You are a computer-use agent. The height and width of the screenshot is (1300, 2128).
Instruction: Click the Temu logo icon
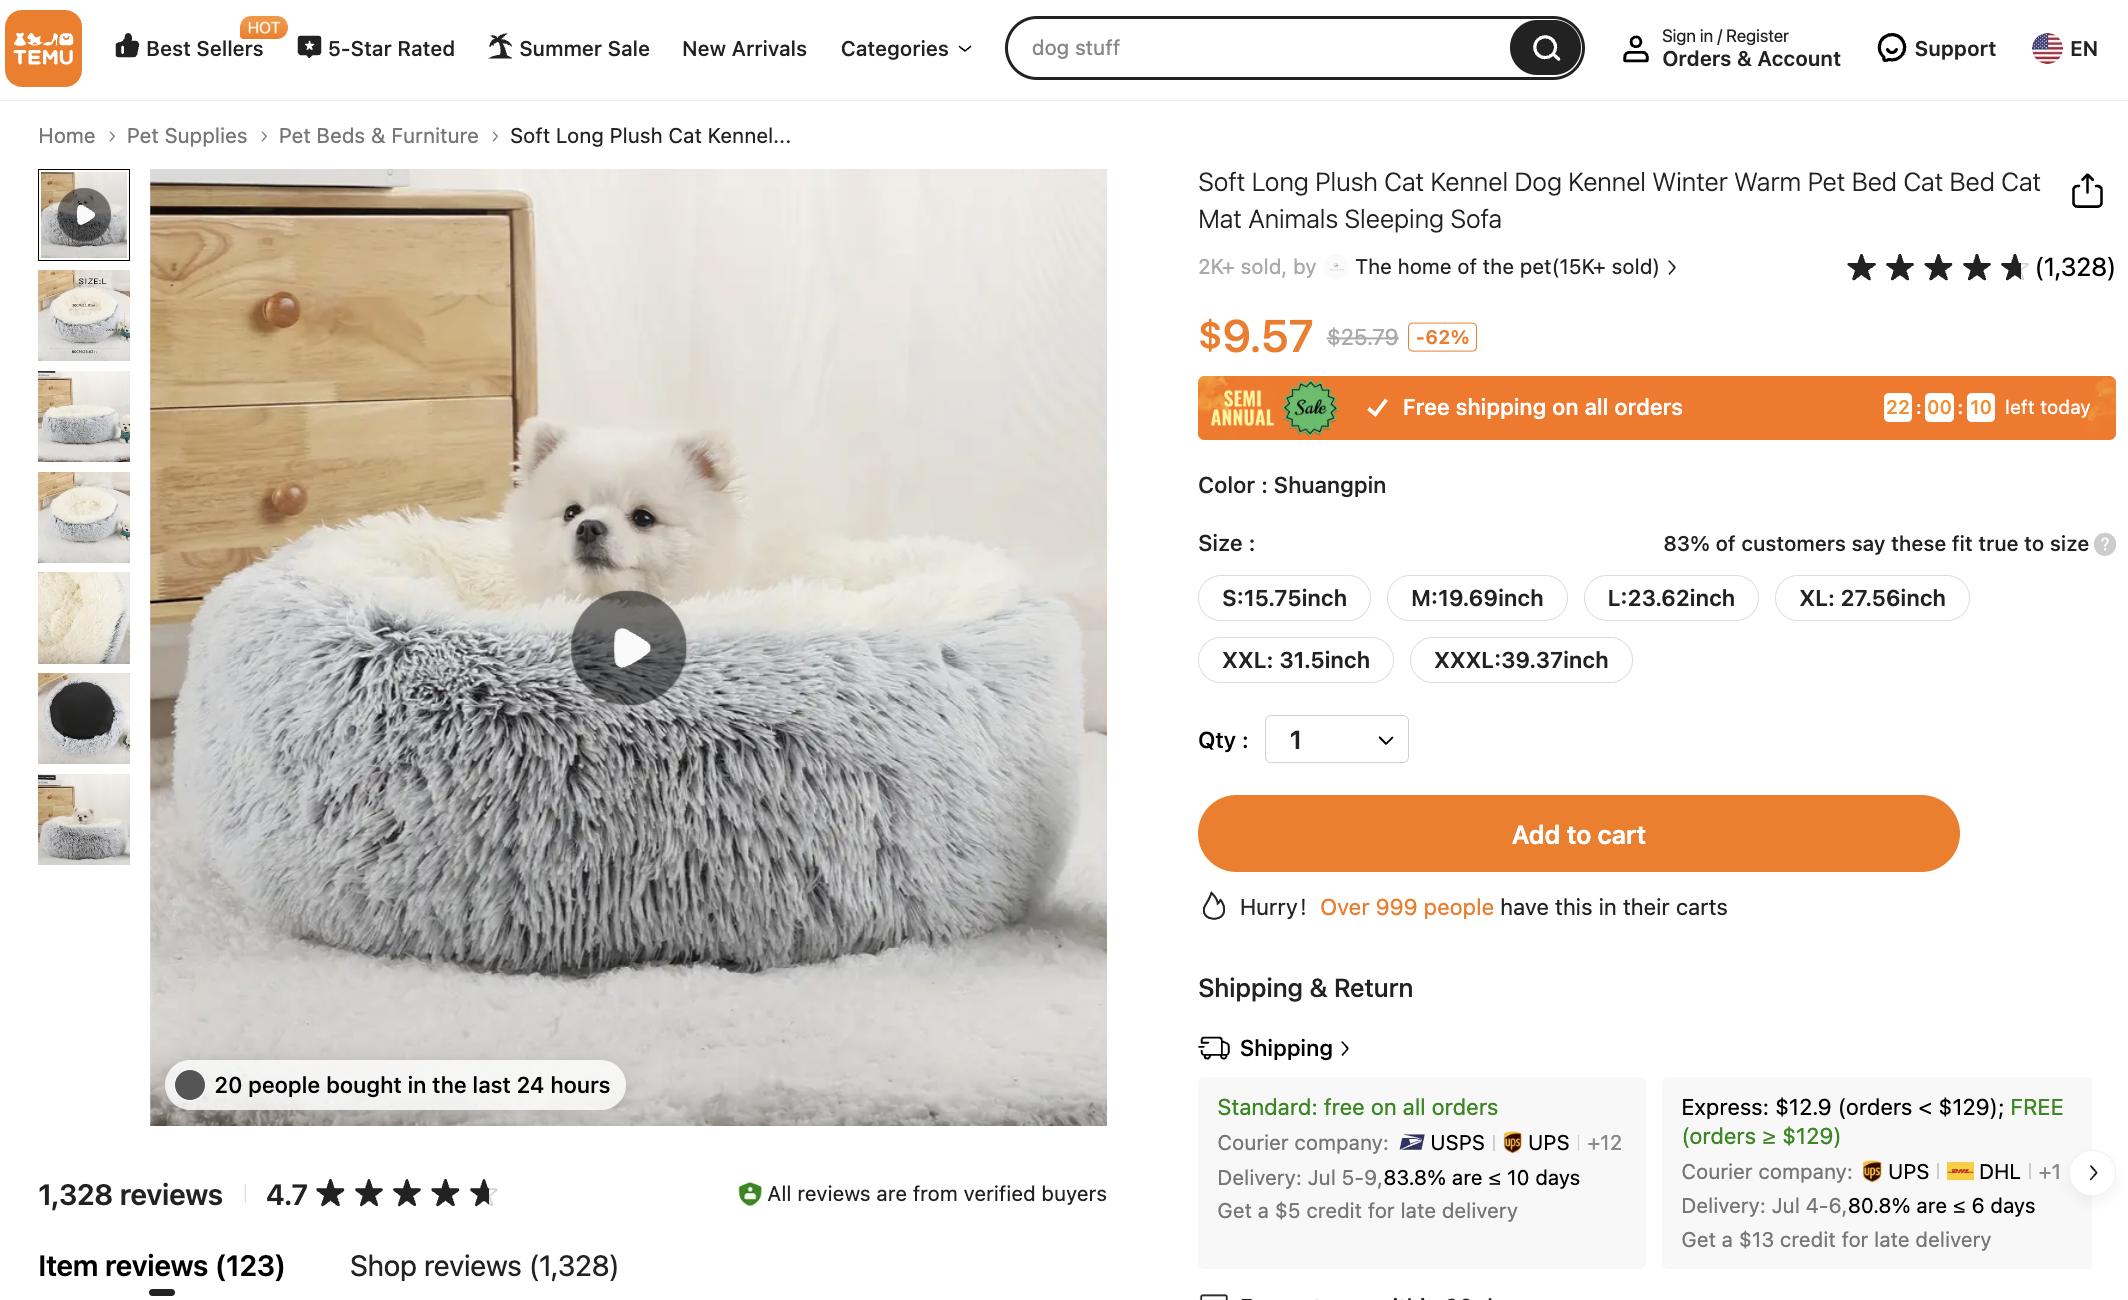click(x=43, y=48)
